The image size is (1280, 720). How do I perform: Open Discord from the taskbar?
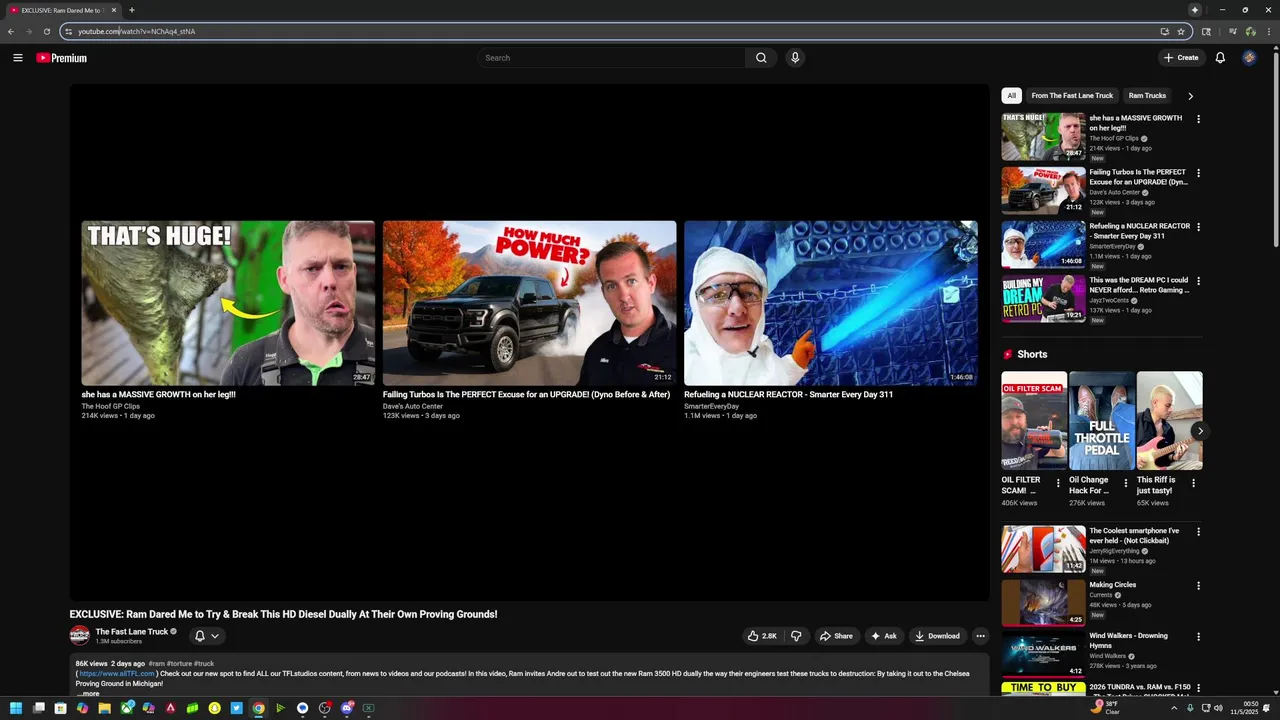[347, 708]
